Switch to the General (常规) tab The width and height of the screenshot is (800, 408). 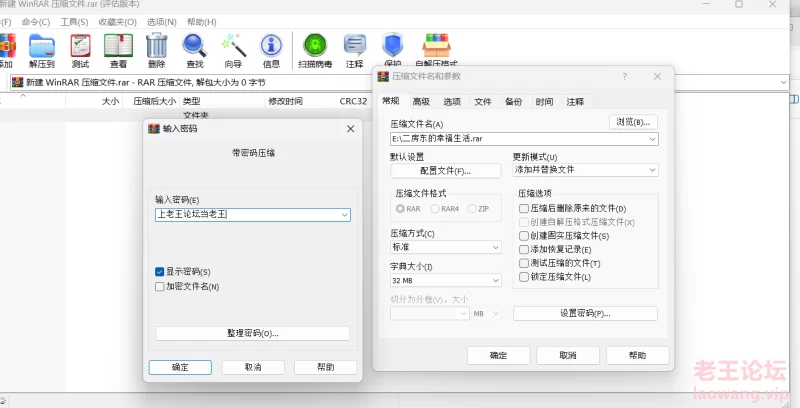pyautogui.click(x=390, y=101)
